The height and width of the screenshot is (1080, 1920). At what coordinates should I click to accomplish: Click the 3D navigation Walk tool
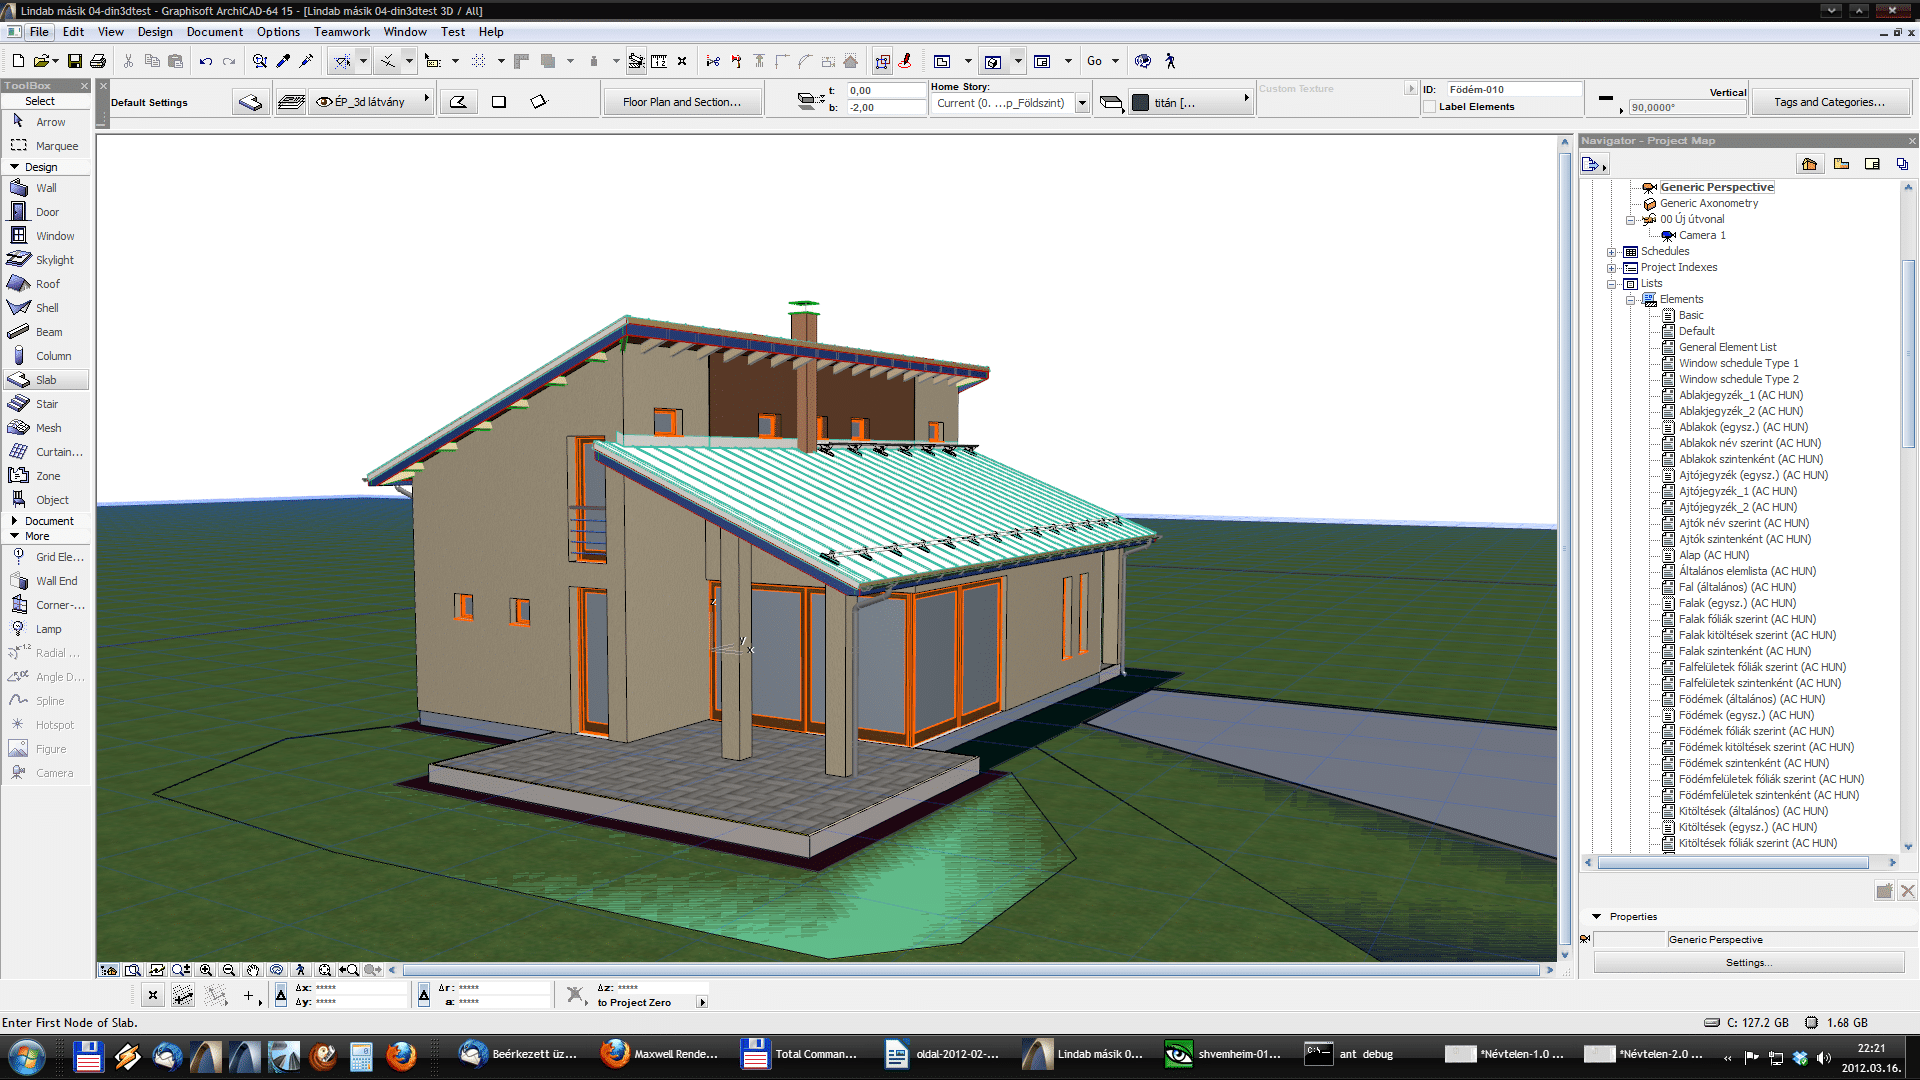(x=1170, y=61)
